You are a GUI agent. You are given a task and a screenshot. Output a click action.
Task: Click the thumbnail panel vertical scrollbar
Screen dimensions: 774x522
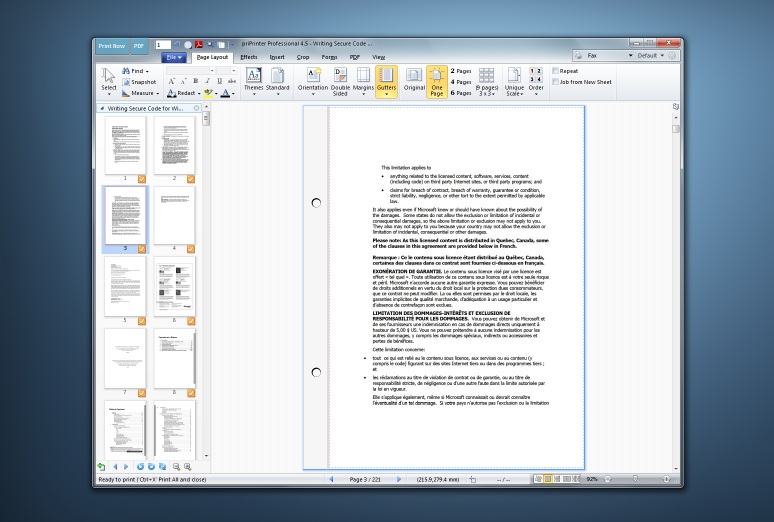coord(206,282)
